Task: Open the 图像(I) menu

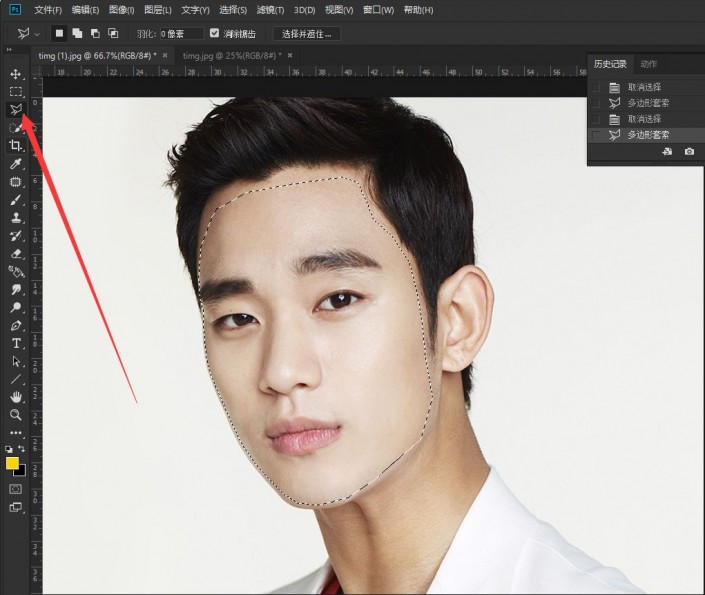Action: (122, 10)
